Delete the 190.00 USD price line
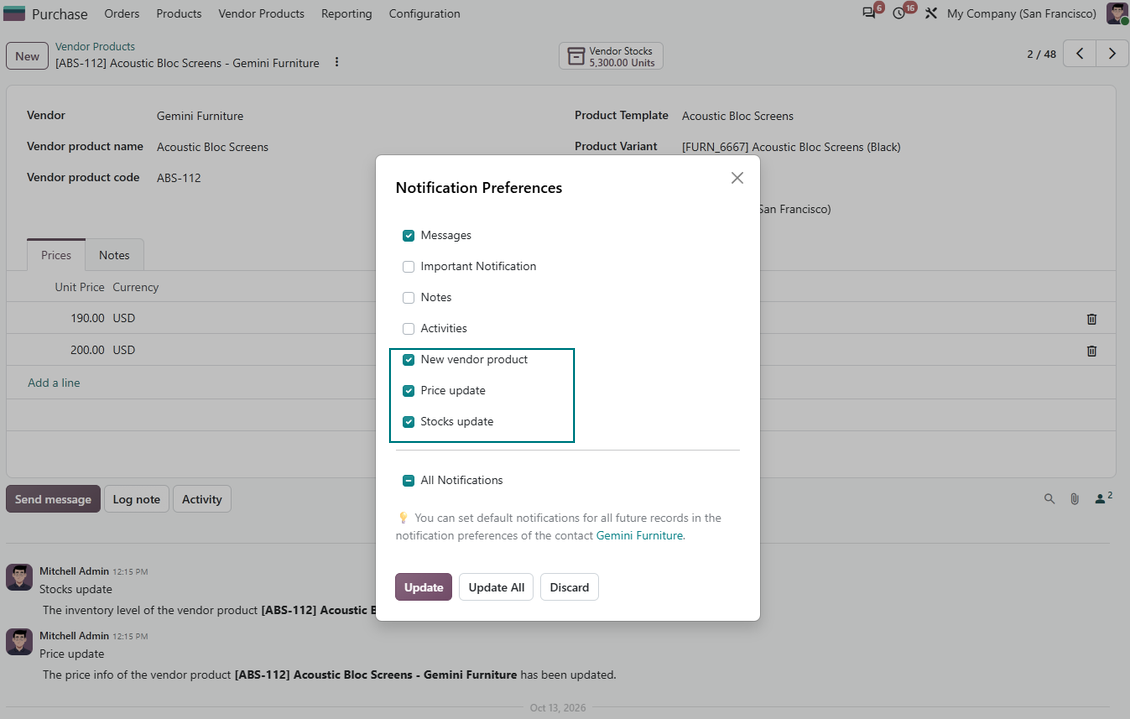 [1092, 318]
